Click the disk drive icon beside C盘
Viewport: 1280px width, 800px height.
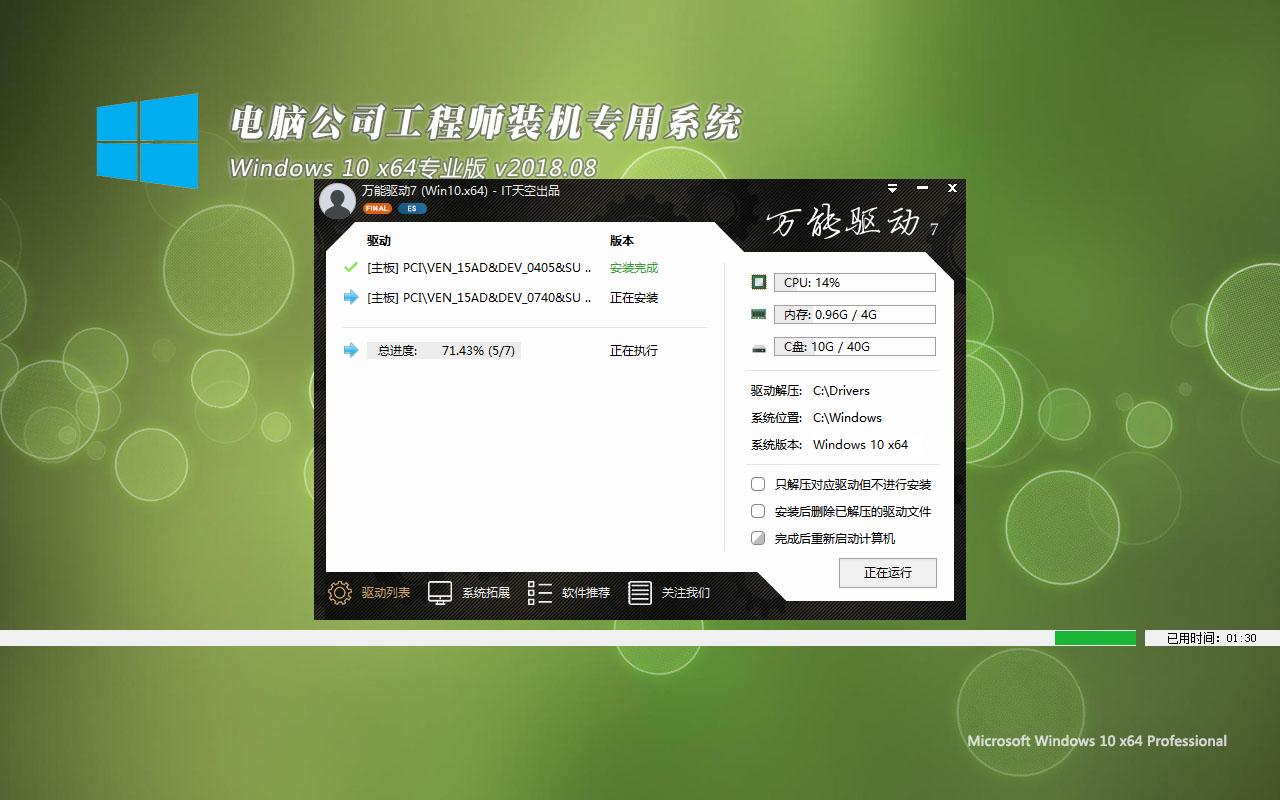pos(757,346)
